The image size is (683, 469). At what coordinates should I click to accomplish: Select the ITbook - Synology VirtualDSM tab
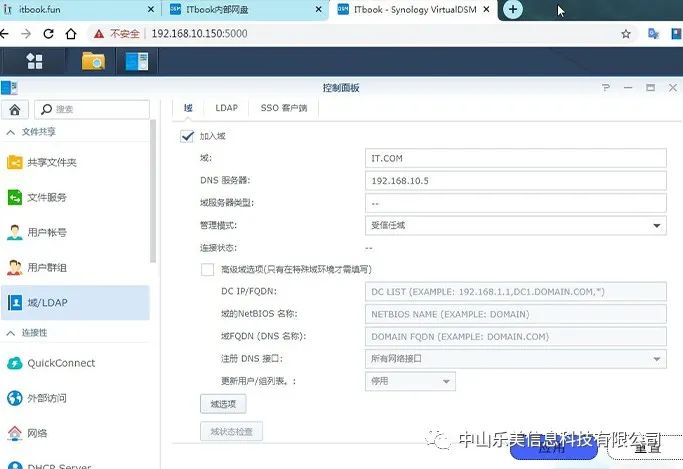[x=414, y=10]
